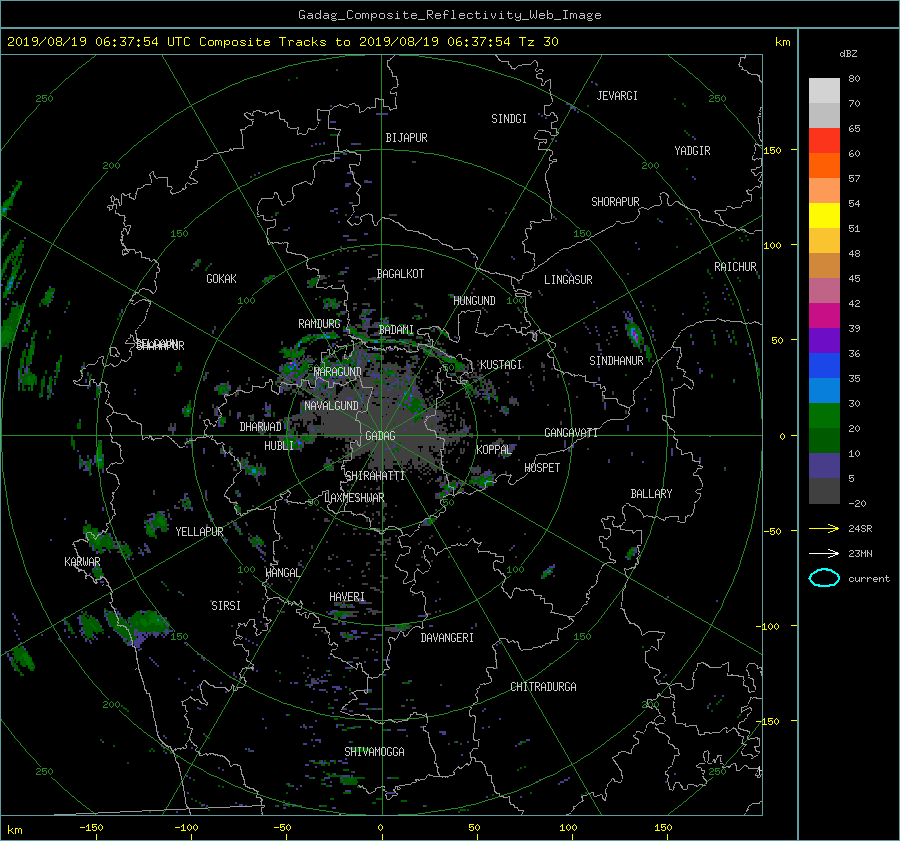Image resolution: width=900 pixels, height=841 pixels.
Task: Click the red 65 dBZ legend swatch
Action: tap(824, 141)
